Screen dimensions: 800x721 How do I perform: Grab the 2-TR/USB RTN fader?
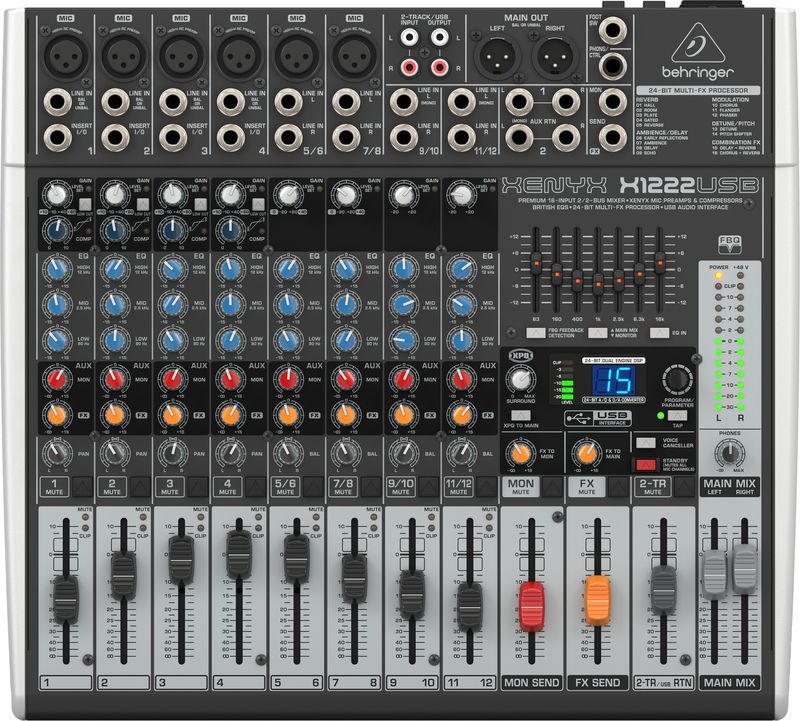click(x=663, y=588)
